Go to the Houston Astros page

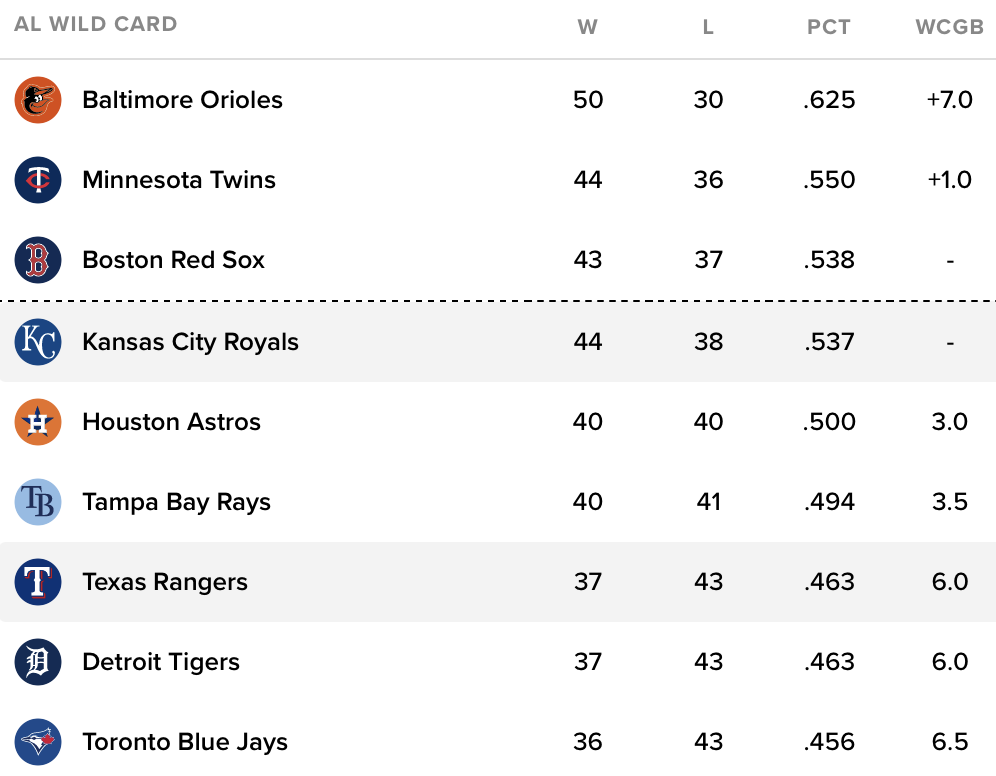[171, 422]
